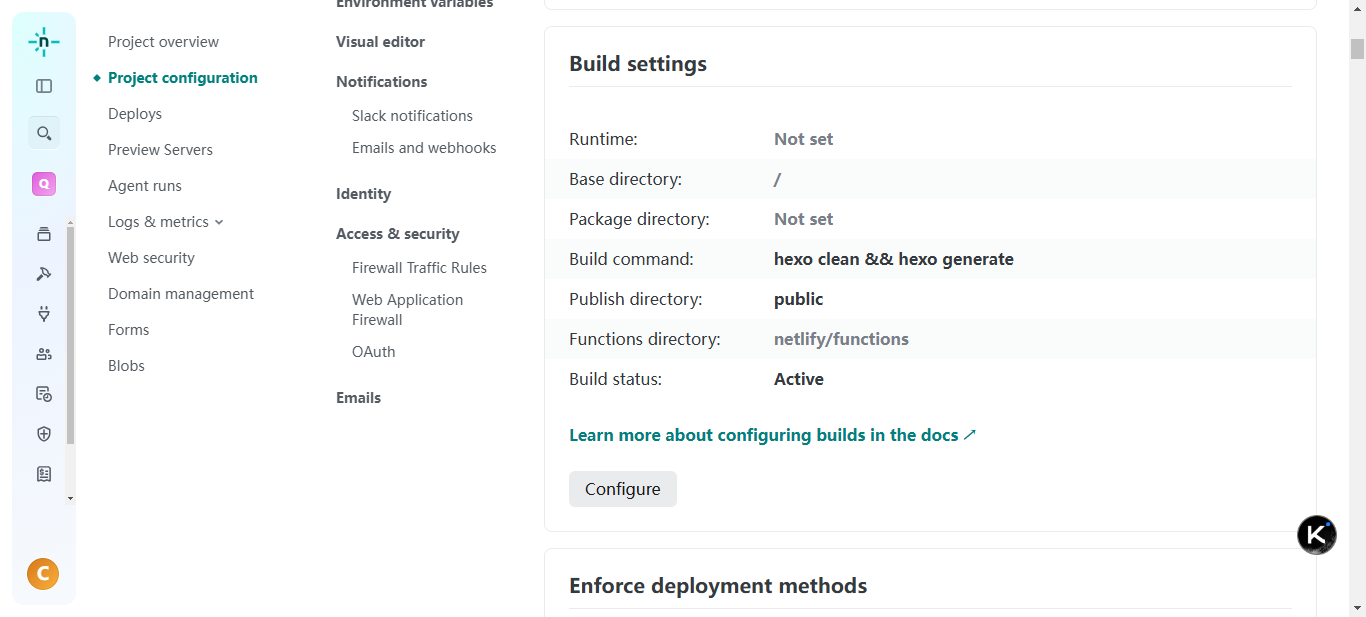Expand the Logs & metrics submenu

(x=165, y=222)
